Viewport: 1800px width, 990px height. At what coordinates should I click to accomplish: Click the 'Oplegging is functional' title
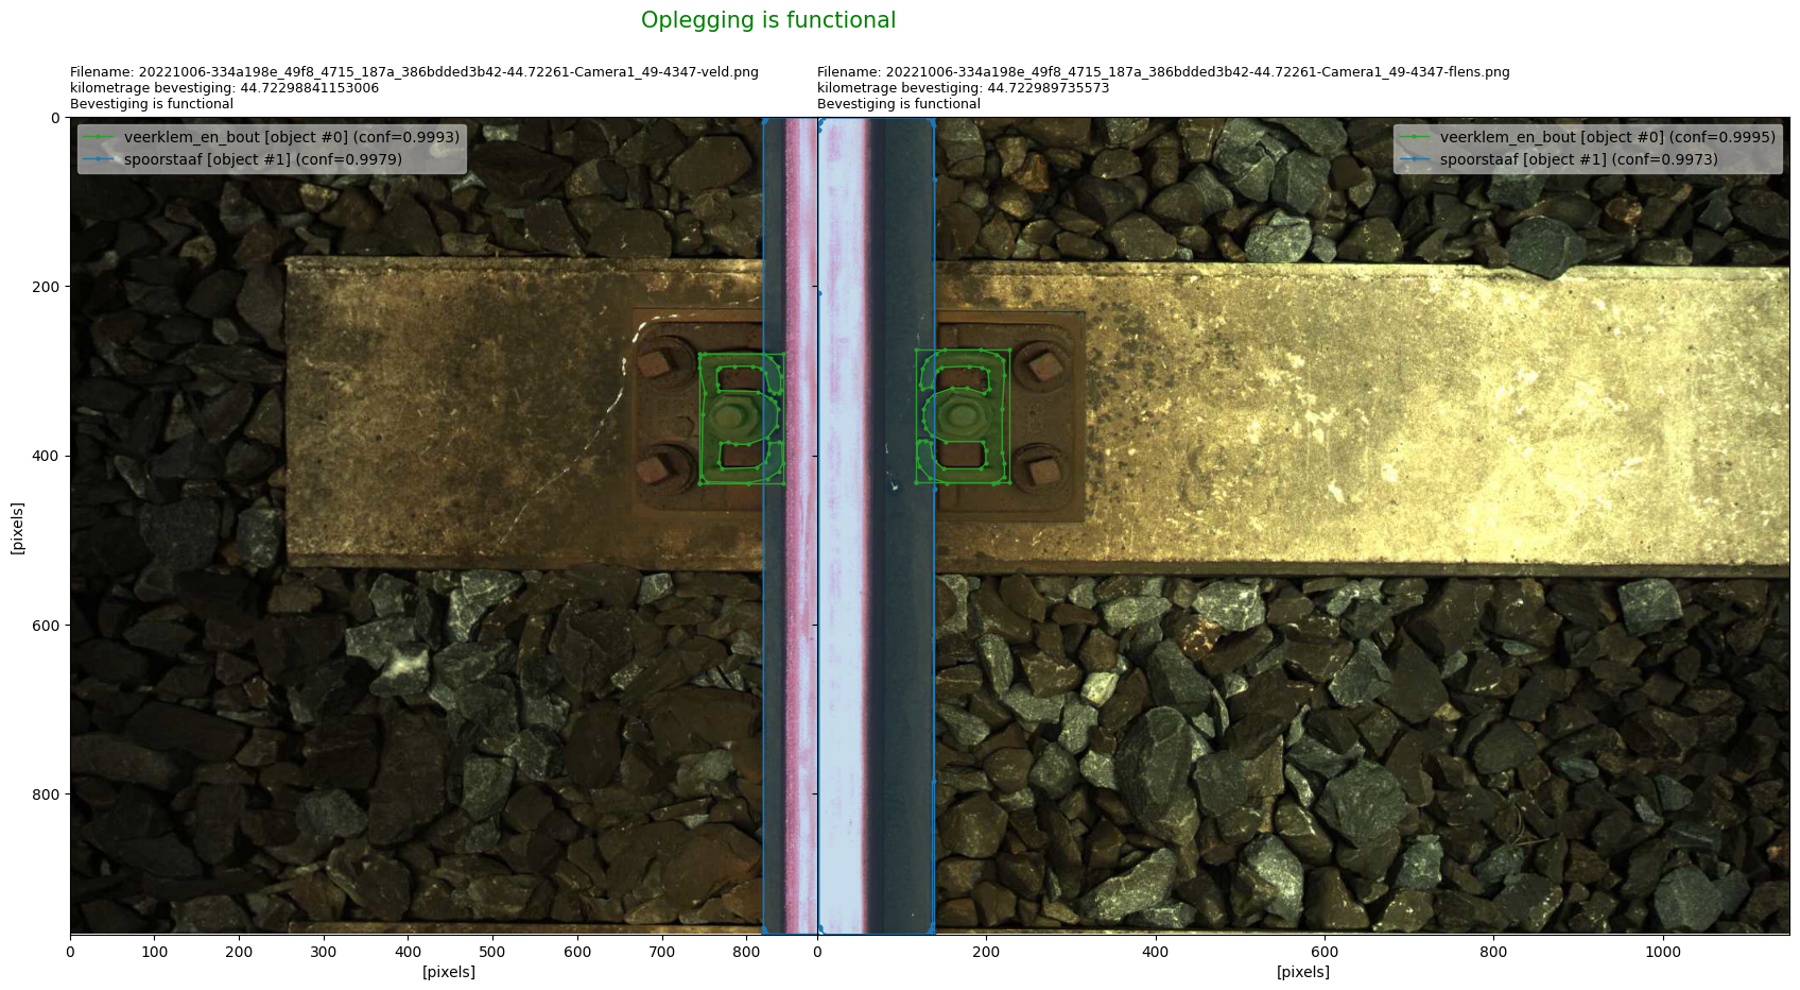pyautogui.click(x=768, y=21)
